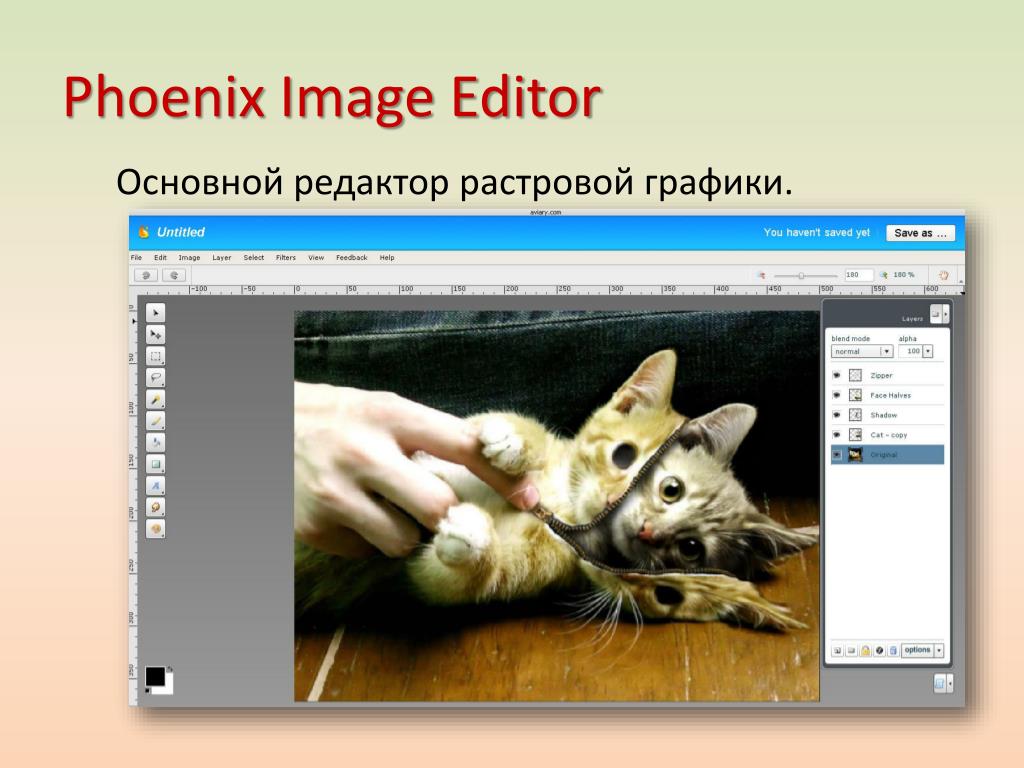
Task: Open the Help menu
Action: (387, 257)
